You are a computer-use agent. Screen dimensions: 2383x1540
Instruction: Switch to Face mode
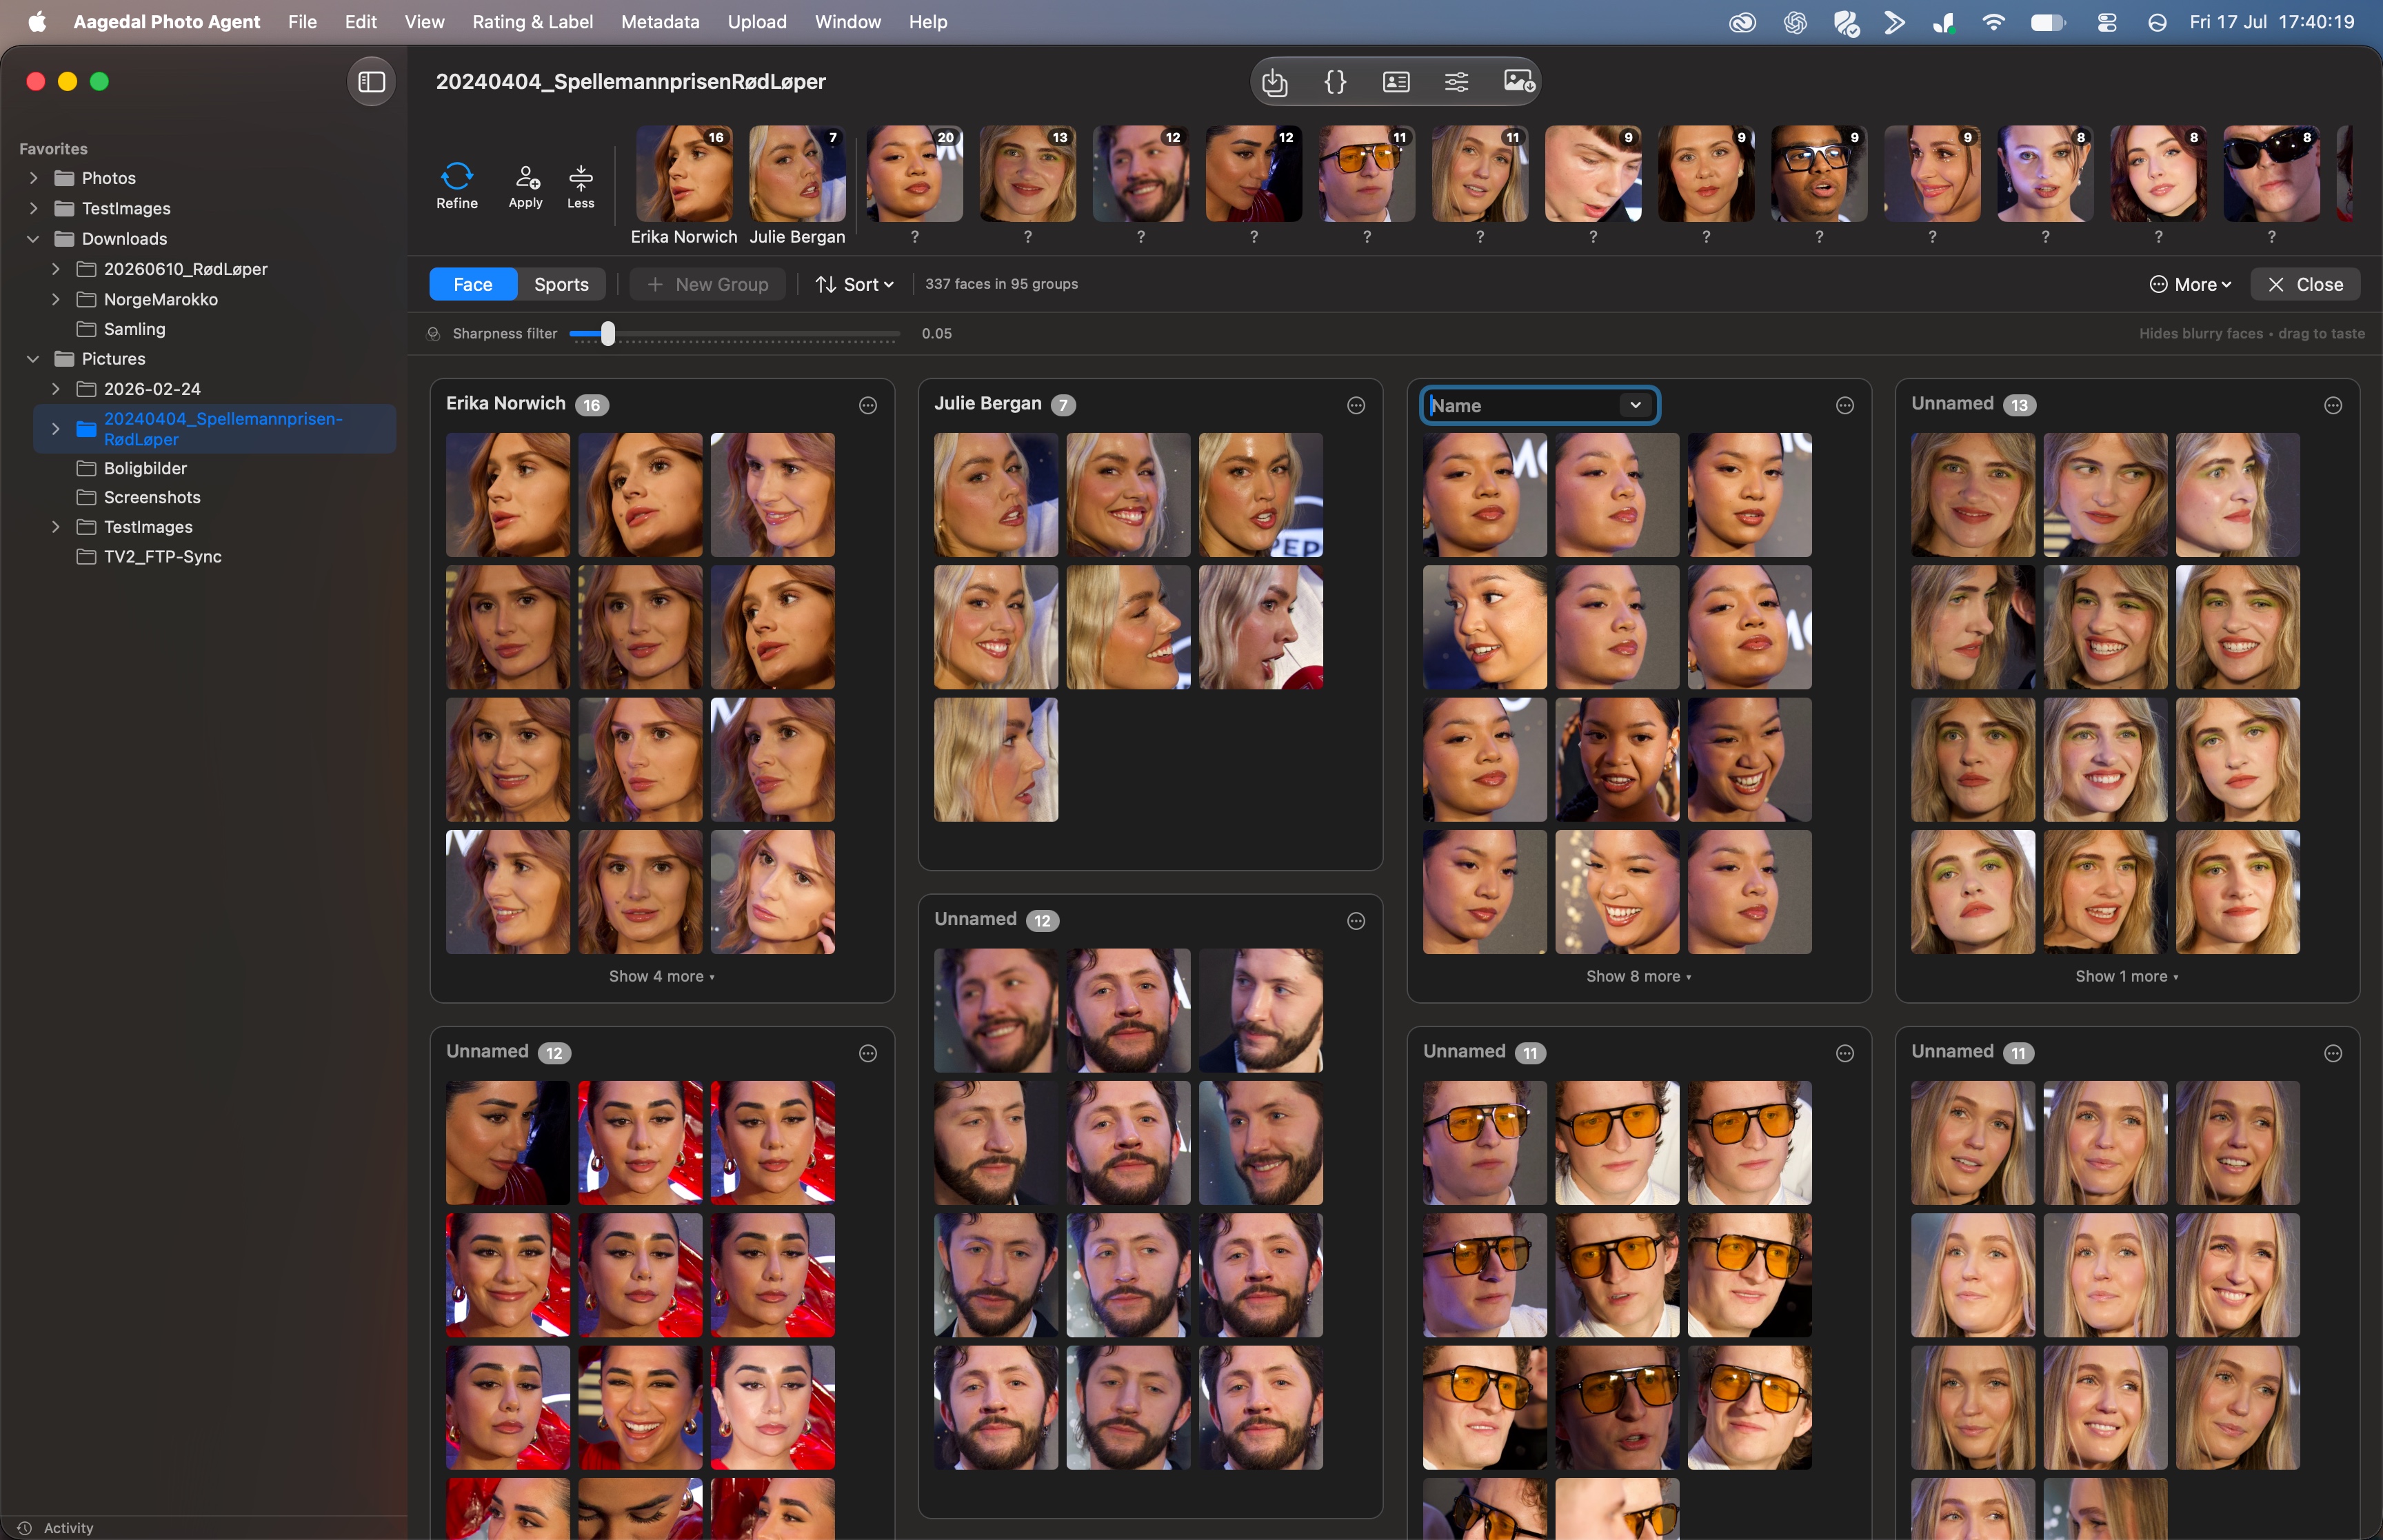[473, 284]
